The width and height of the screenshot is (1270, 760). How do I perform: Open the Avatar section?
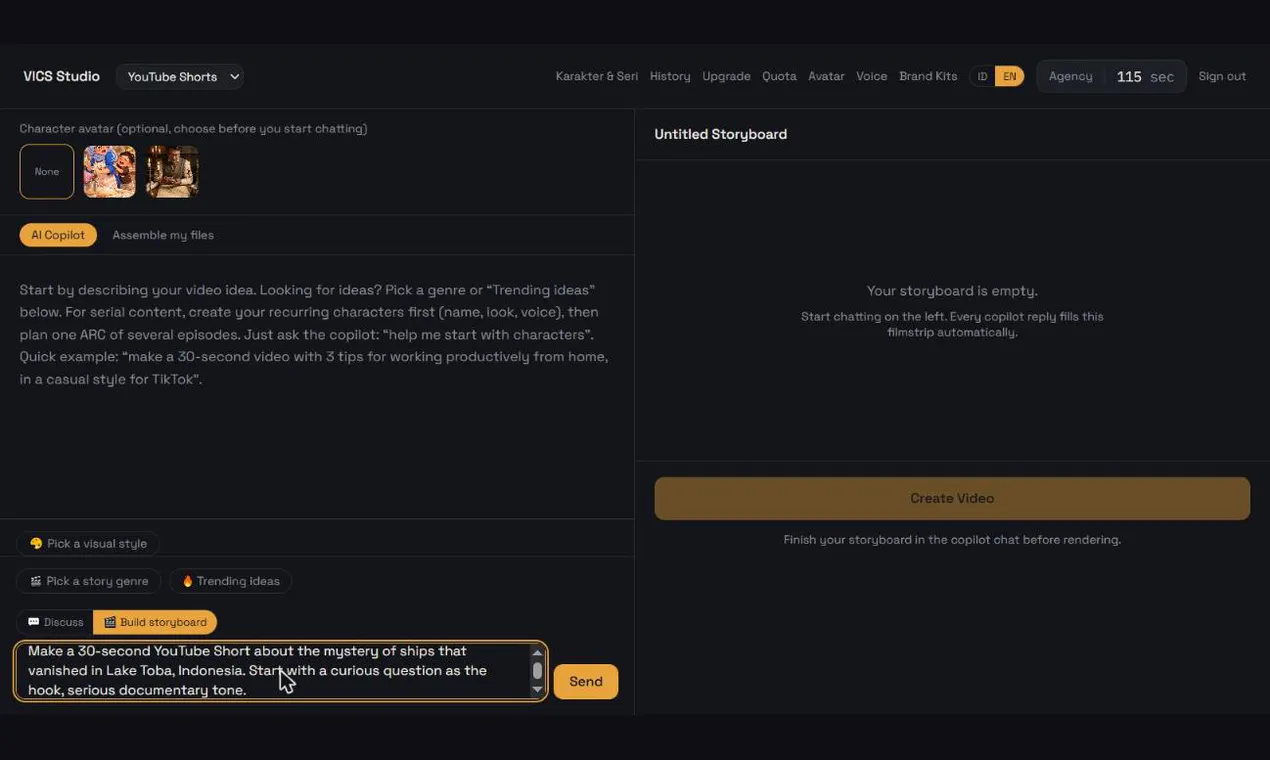826,77
